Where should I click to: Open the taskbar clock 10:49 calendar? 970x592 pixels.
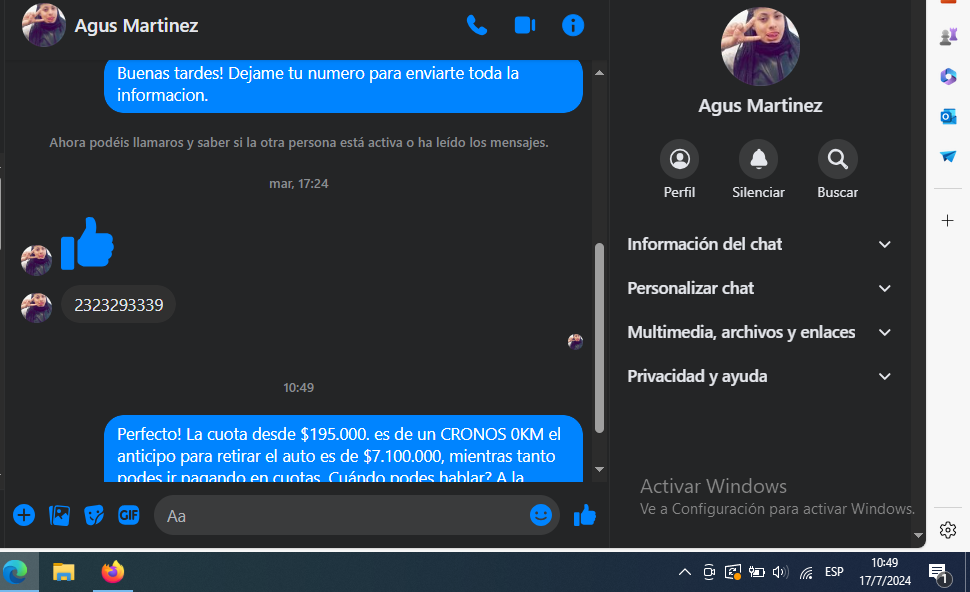(885, 572)
